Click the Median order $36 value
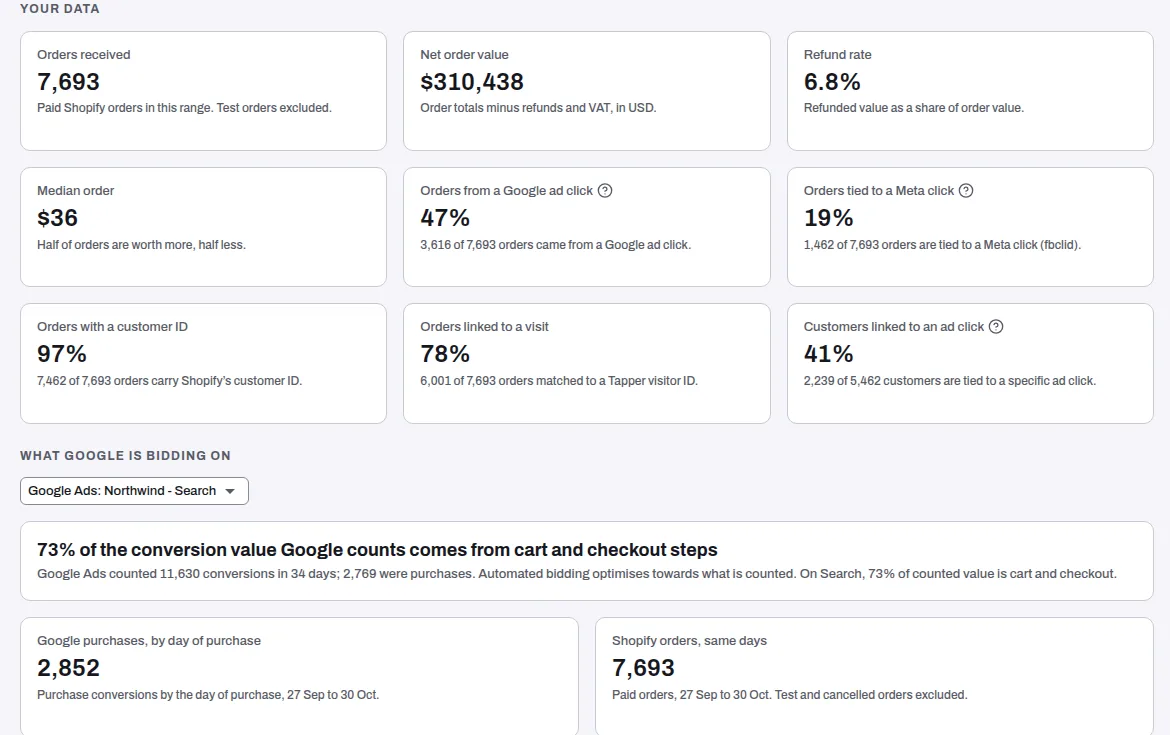Screen dimensions: 1170x735 click(57, 217)
